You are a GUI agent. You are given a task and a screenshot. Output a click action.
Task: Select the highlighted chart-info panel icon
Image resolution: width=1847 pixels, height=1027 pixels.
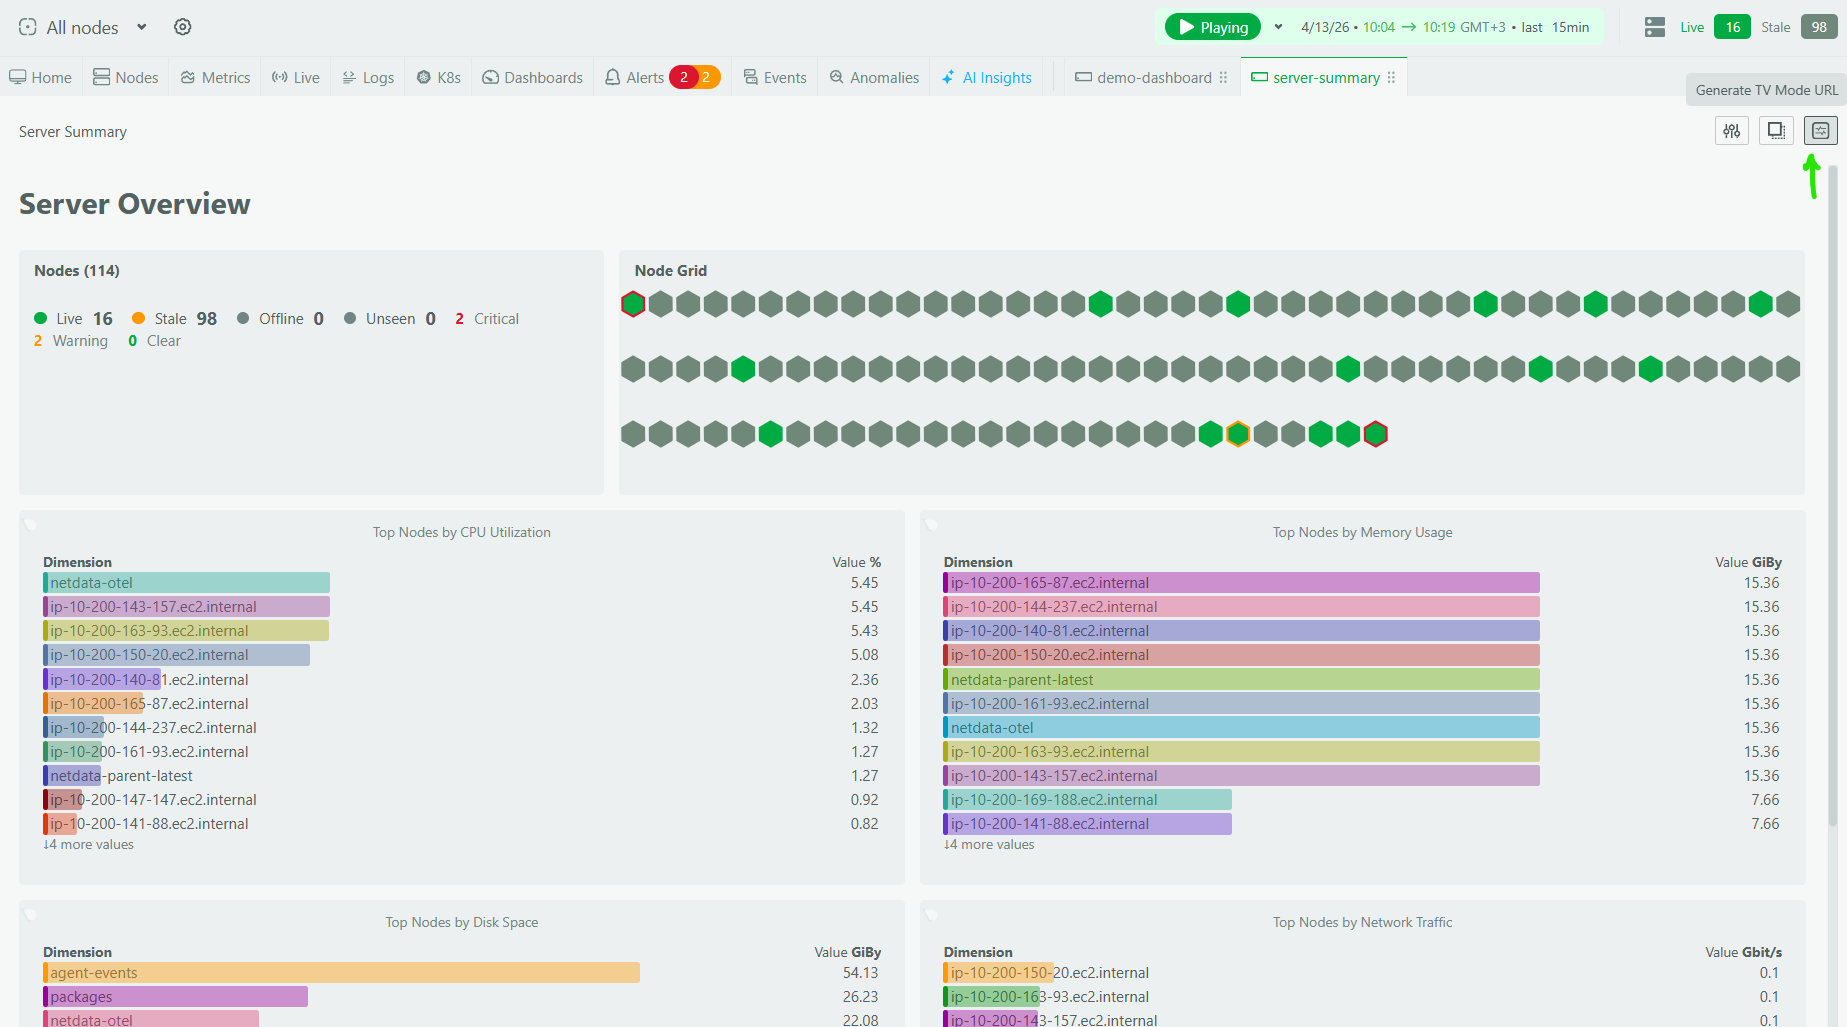click(1820, 130)
